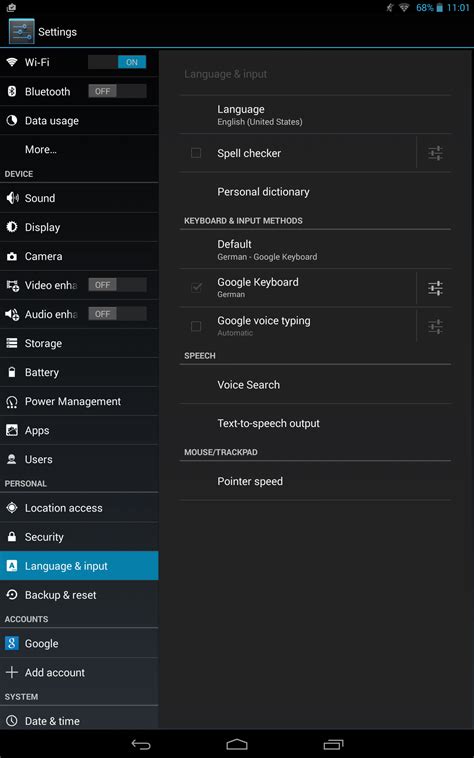Tap the Audio enhancement icon
474x758 pixels.
(12, 314)
